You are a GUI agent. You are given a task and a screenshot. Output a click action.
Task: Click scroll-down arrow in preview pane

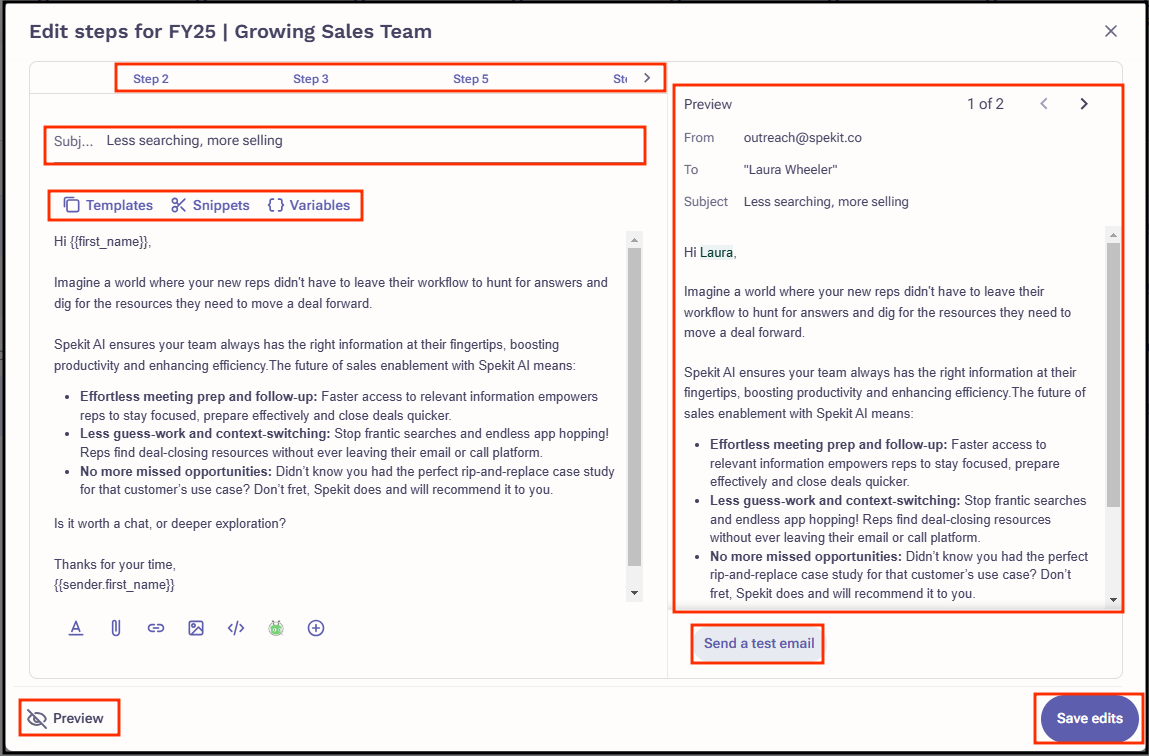(x=1113, y=600)
